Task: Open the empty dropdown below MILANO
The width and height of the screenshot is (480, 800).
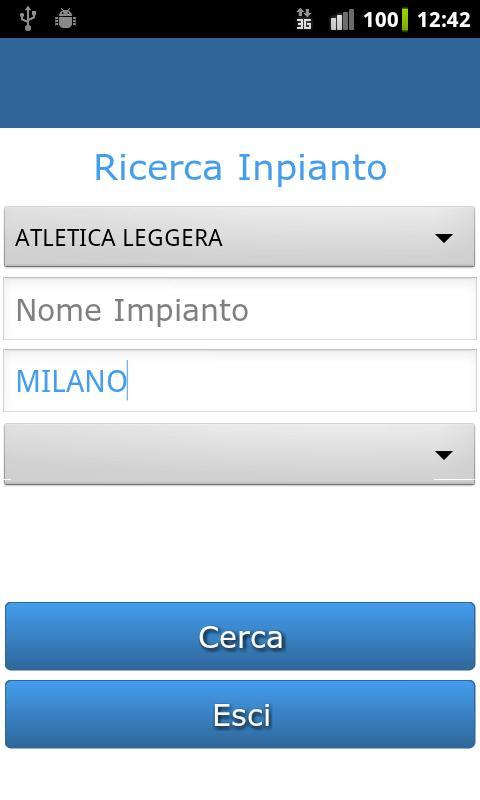Action: tap(239, 454)
